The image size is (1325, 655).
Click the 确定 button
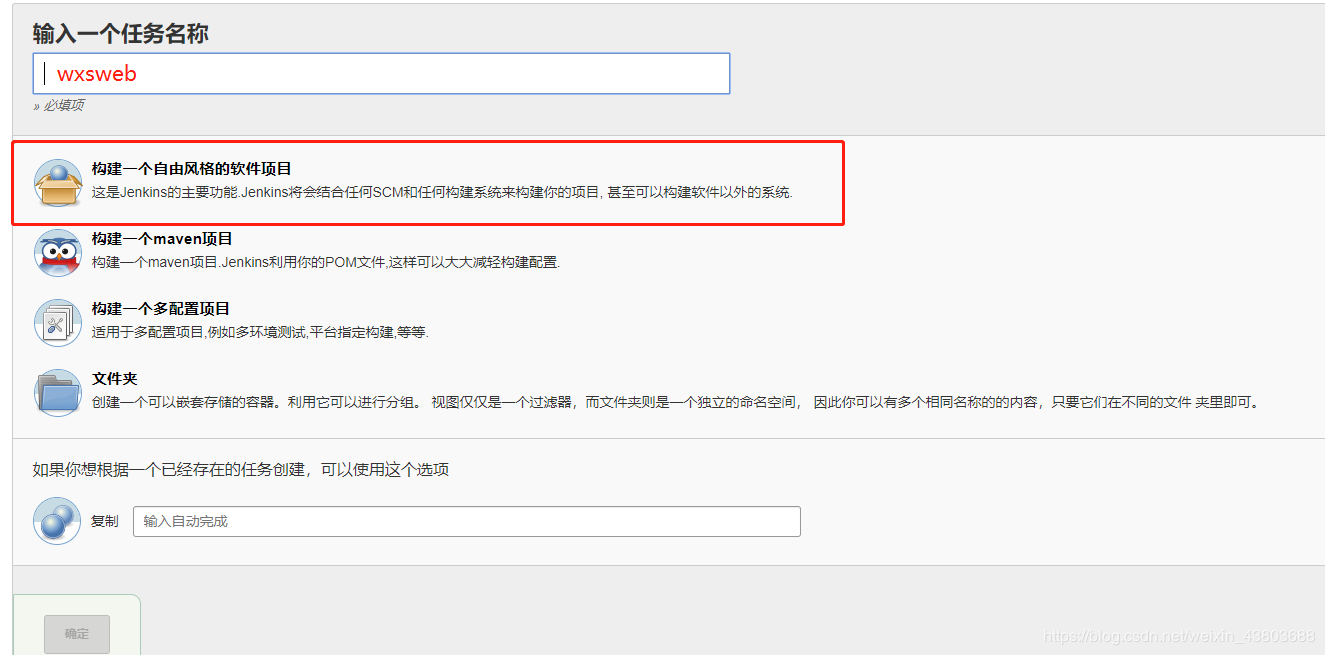click(x=77, y=634)
